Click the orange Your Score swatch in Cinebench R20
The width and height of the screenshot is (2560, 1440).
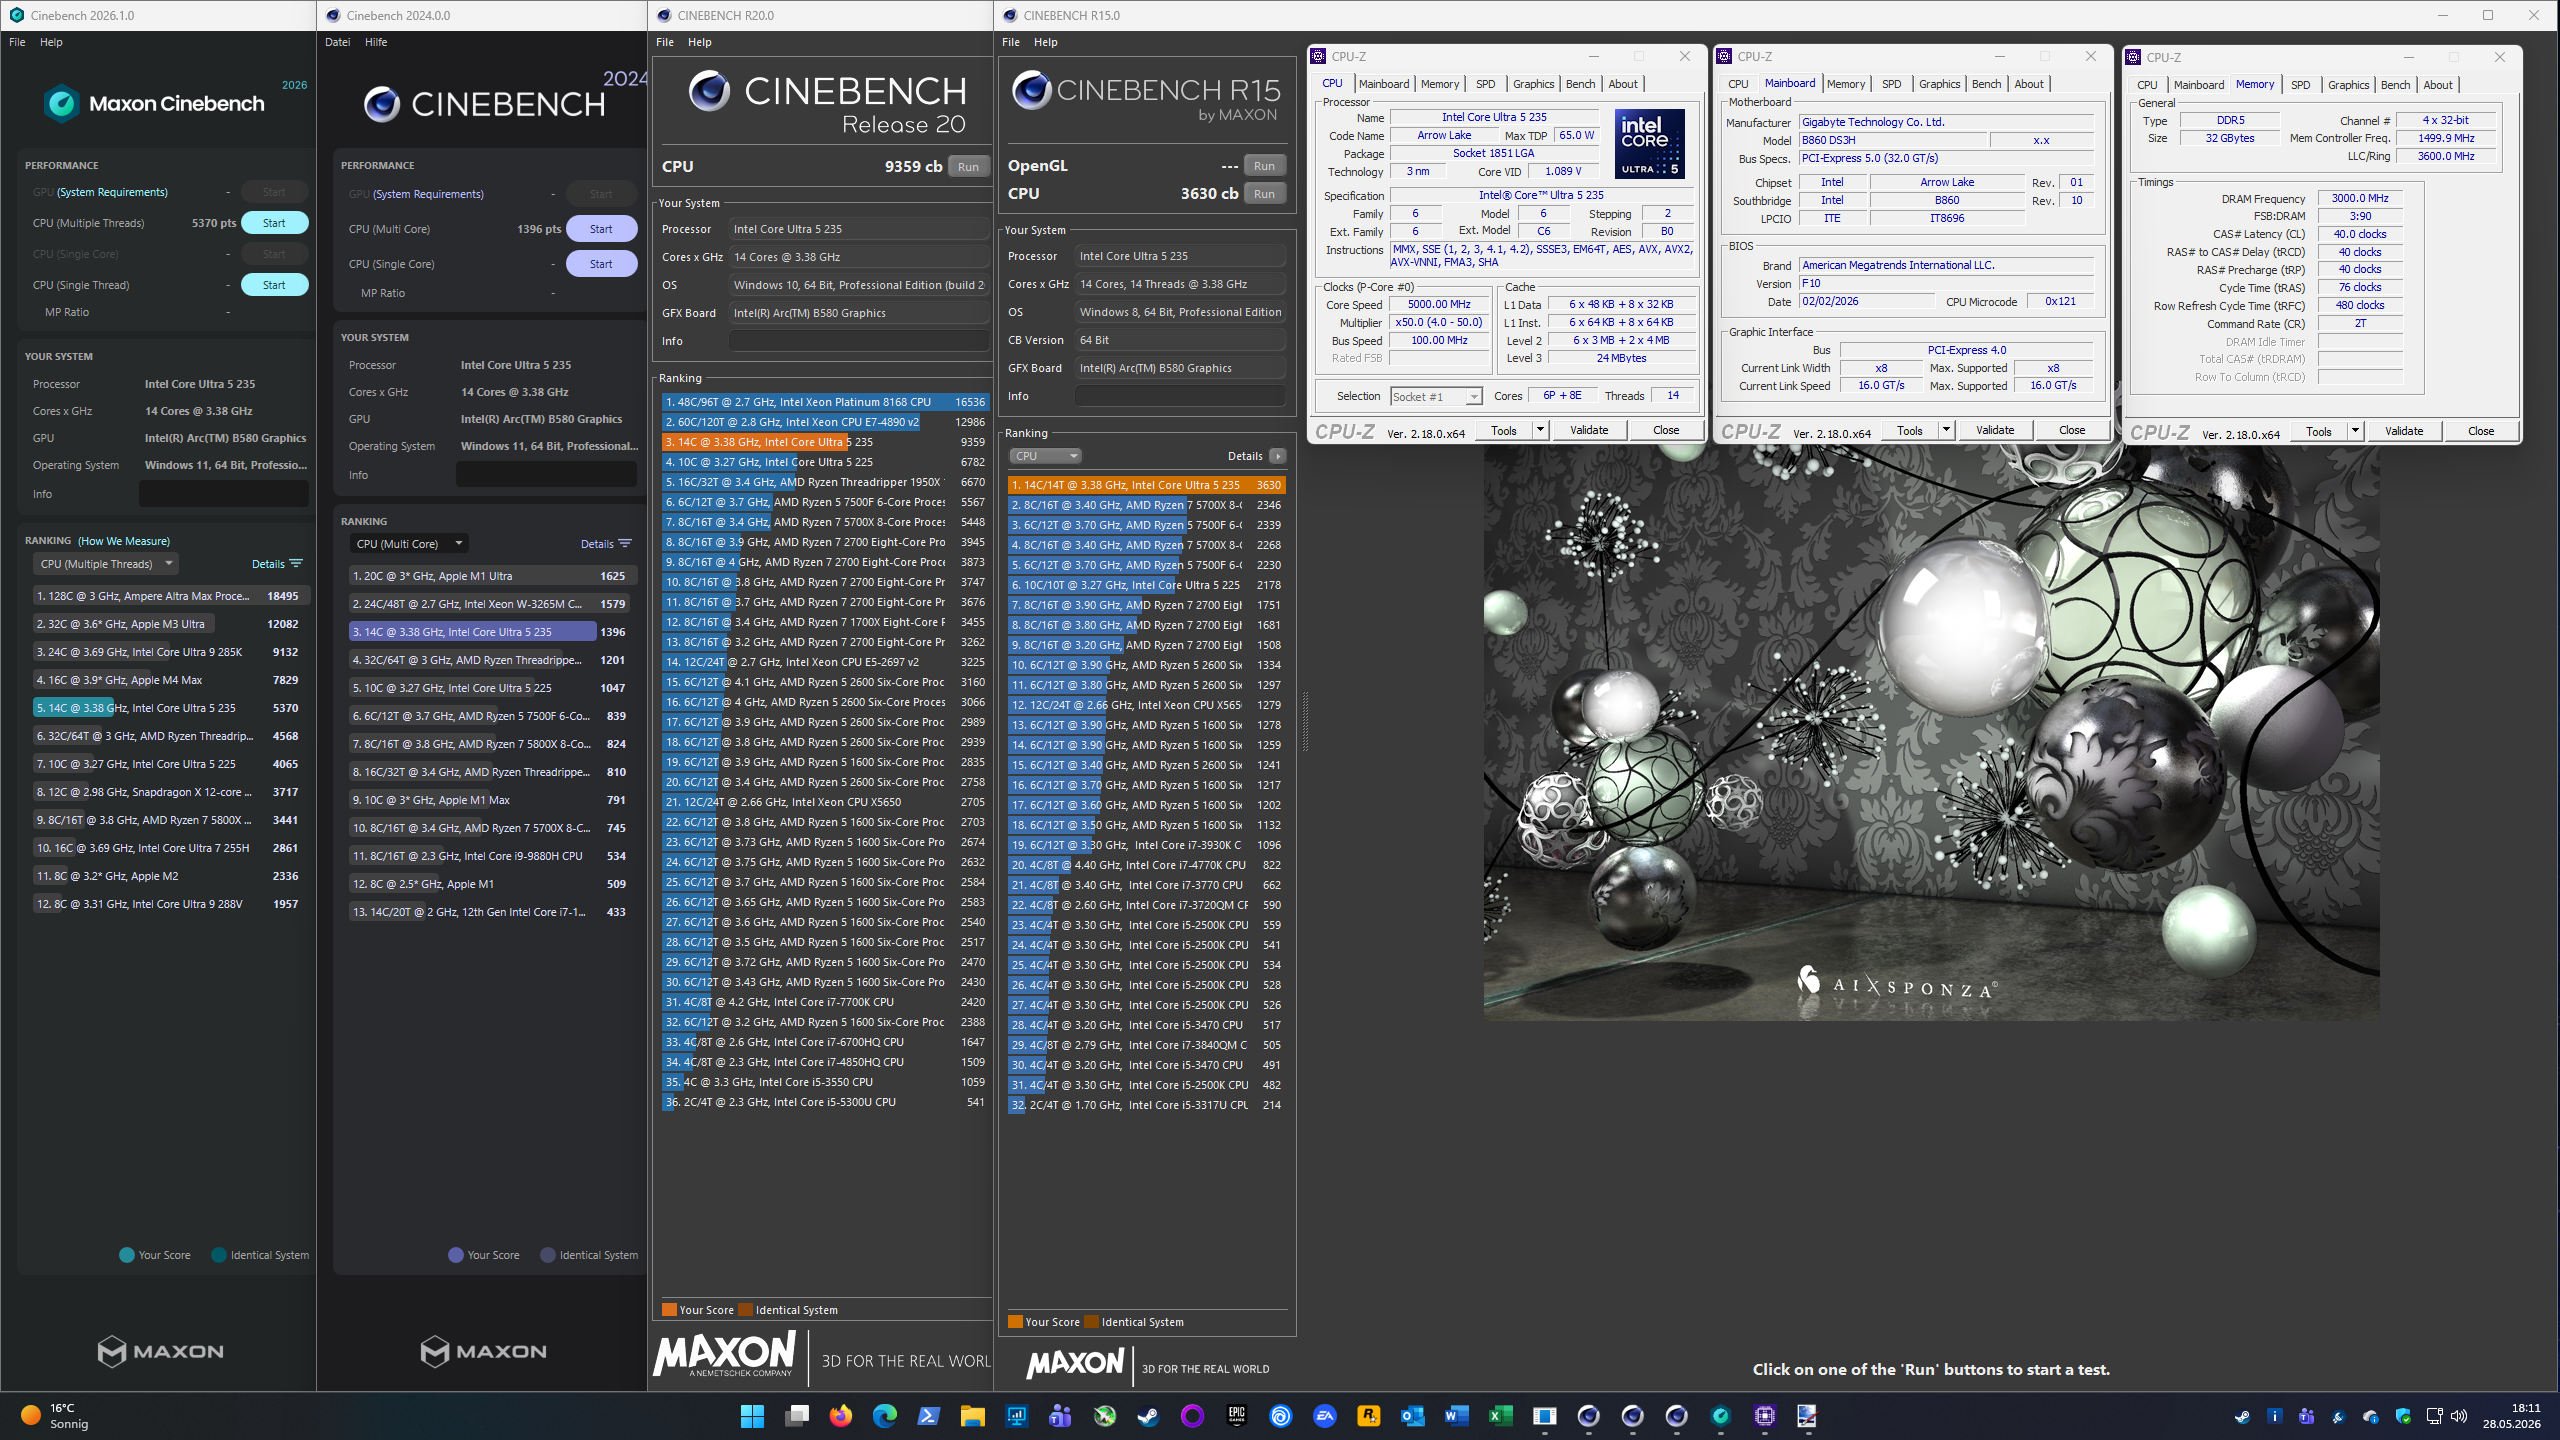(669, 1310)
